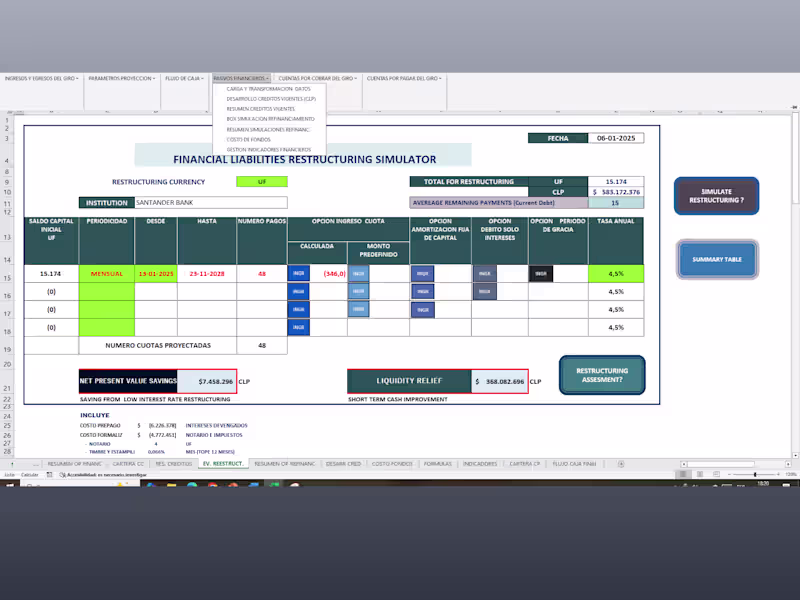Switch to the RES. CREDITOS sheet tab
800x600 pixels.
173,464
